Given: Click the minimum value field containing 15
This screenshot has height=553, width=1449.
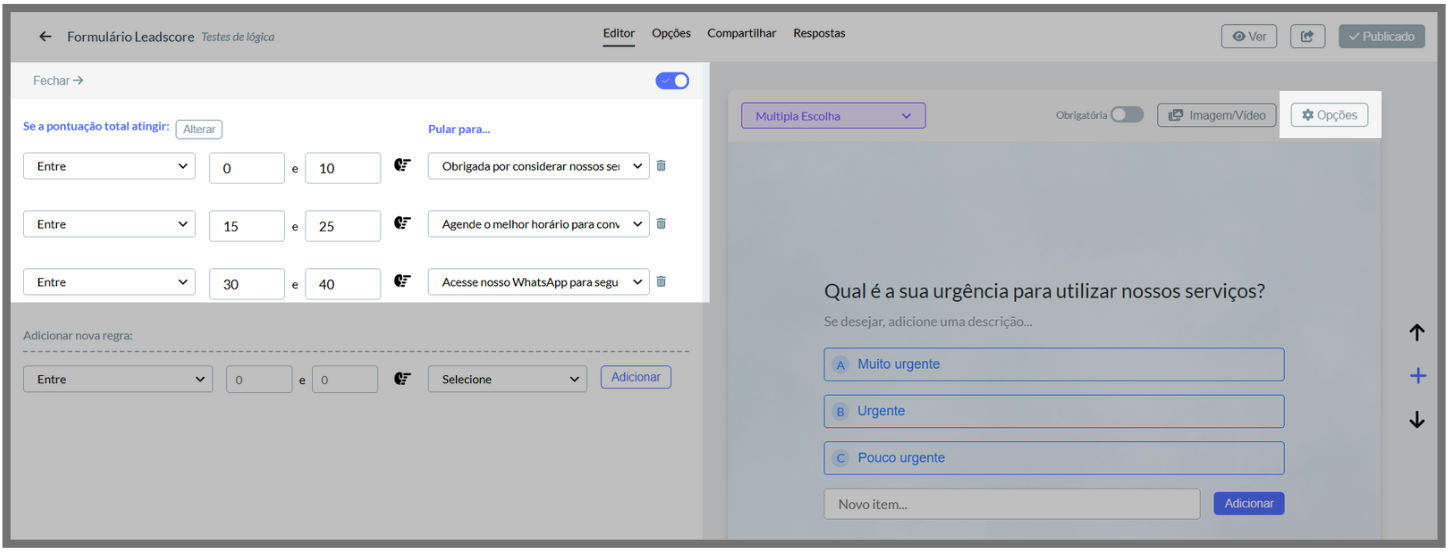Looking at the screenshot, I should tap(247, 226).
